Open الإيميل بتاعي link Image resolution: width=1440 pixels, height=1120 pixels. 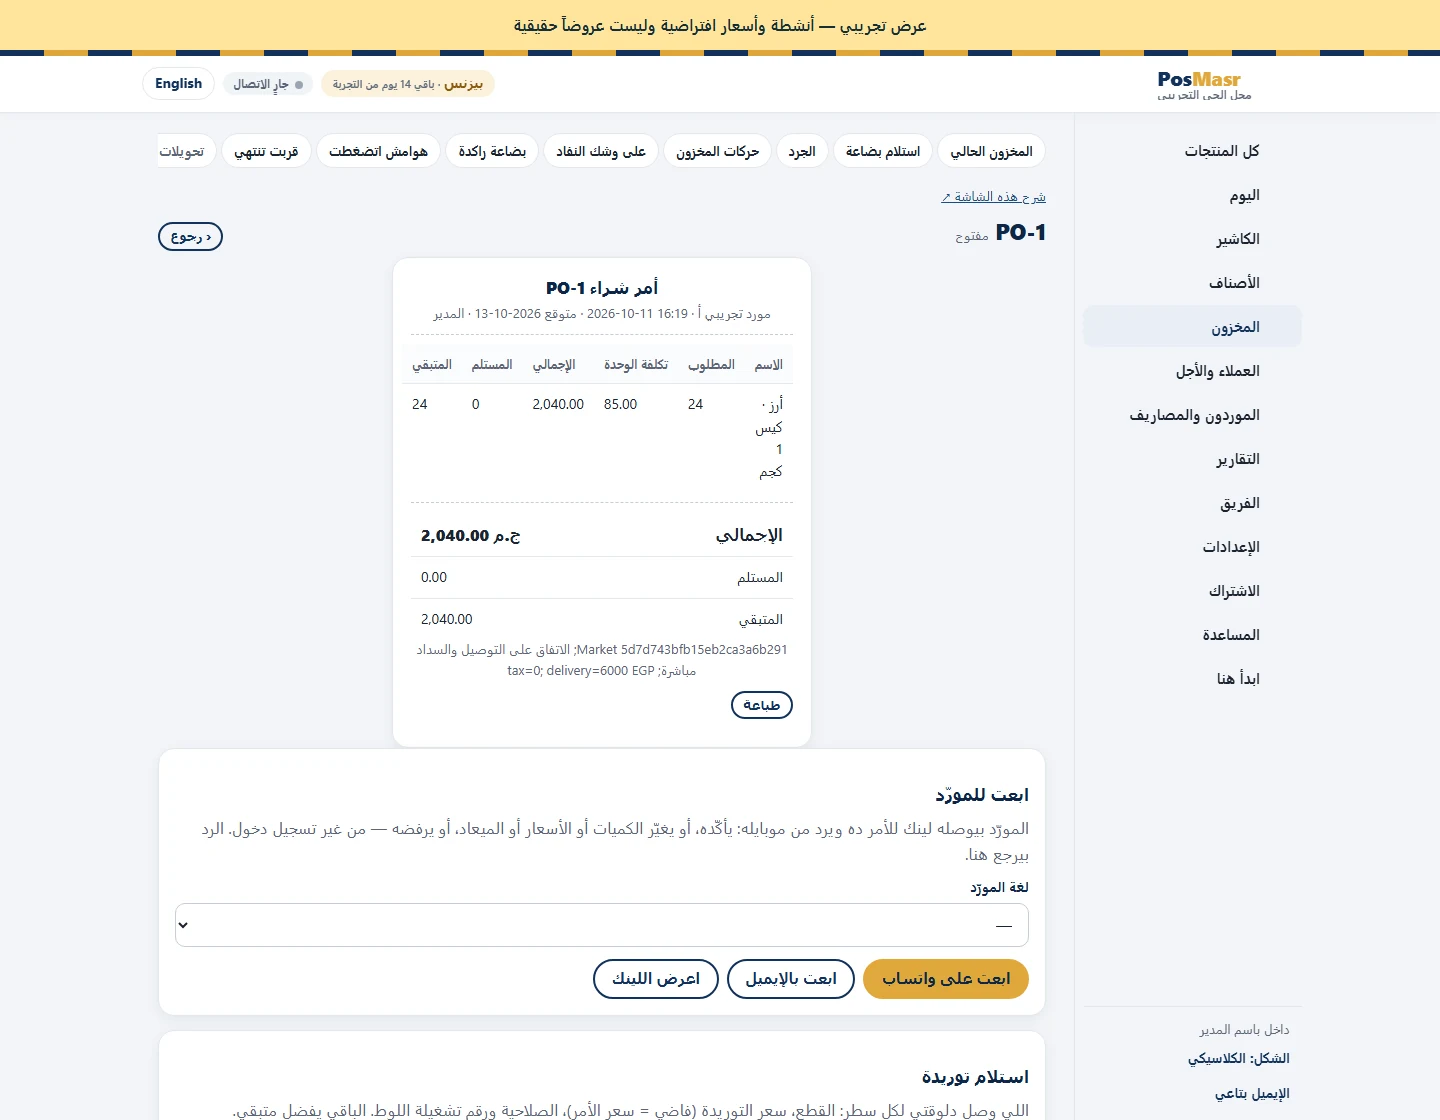pos(1252,1093)
